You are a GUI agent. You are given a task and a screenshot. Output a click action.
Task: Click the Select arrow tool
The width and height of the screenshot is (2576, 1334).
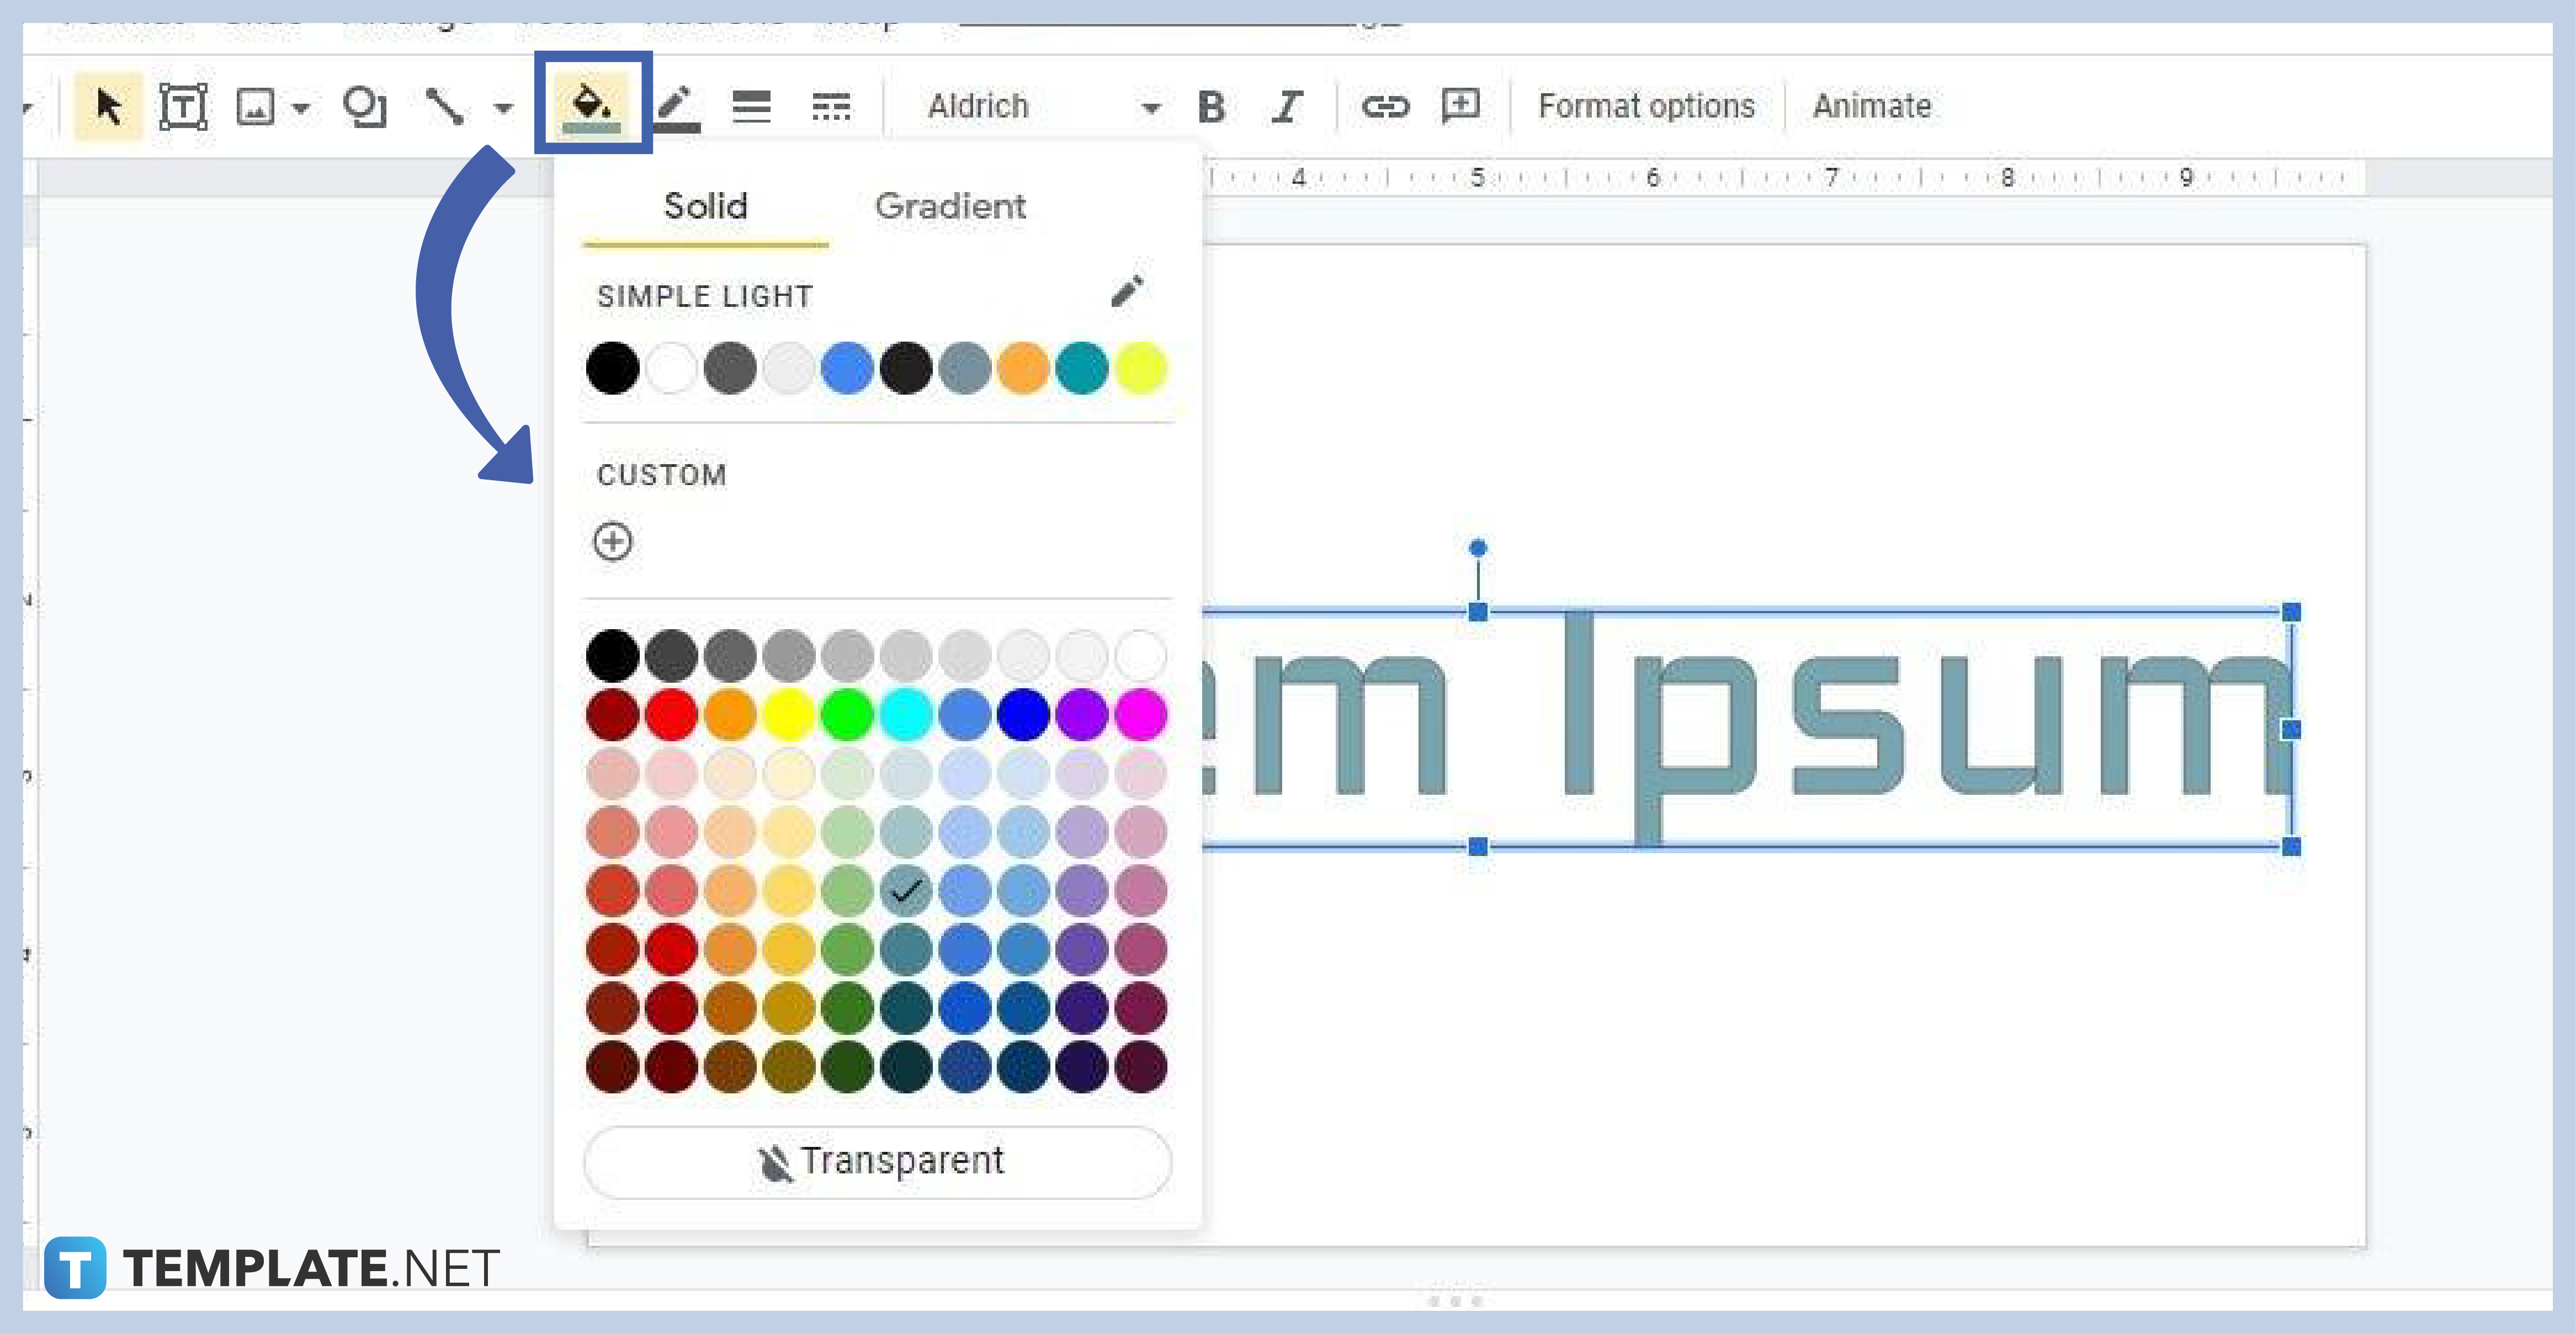pos(108,105)
